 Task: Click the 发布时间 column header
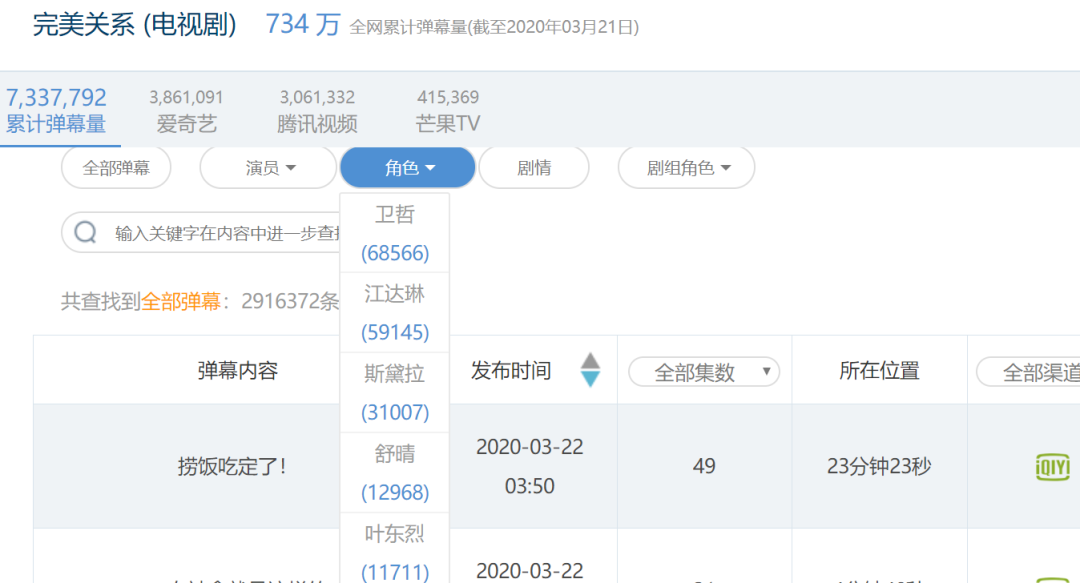pyautogui.click(x=511, y=371)
